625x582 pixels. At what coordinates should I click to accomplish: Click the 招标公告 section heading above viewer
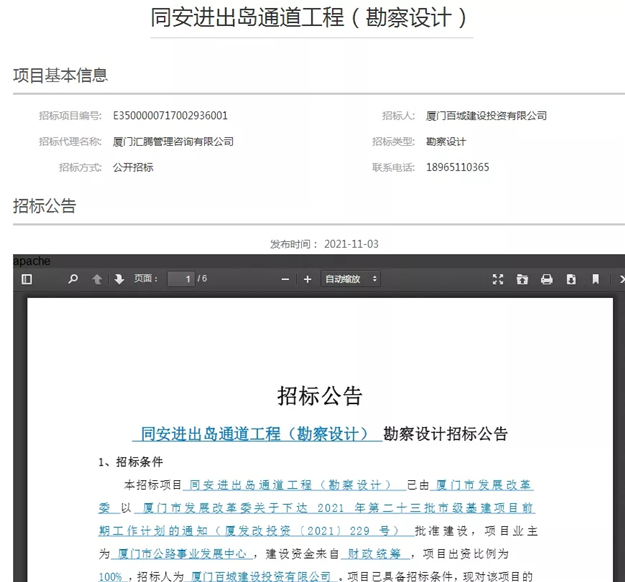pos(44,206)
